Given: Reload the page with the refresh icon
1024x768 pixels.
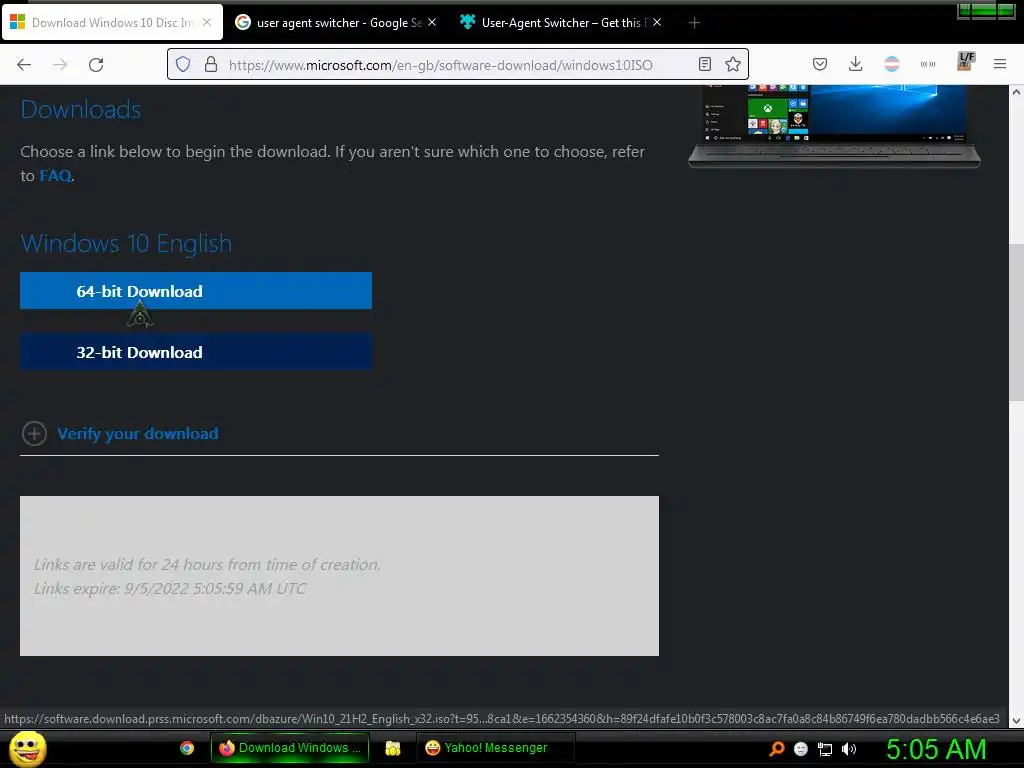Looking at the screenshot, I should point(96,65).
